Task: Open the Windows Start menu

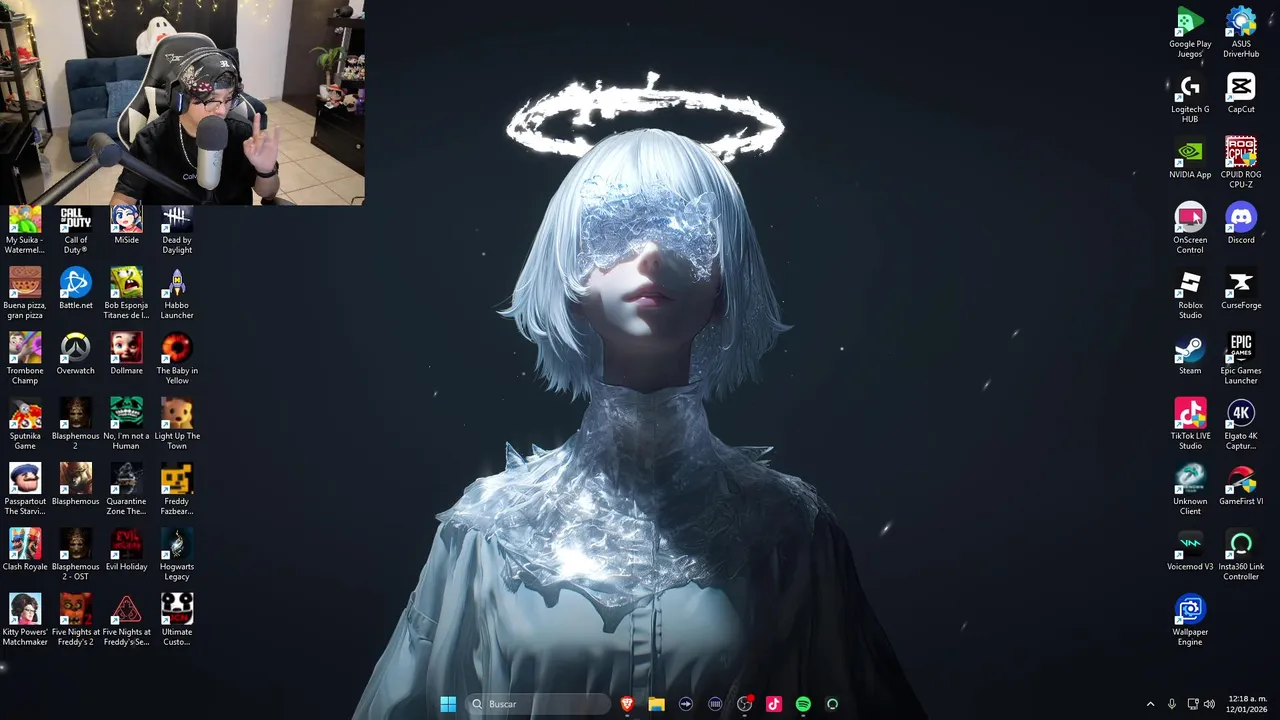Action: [x=448, y=704]
